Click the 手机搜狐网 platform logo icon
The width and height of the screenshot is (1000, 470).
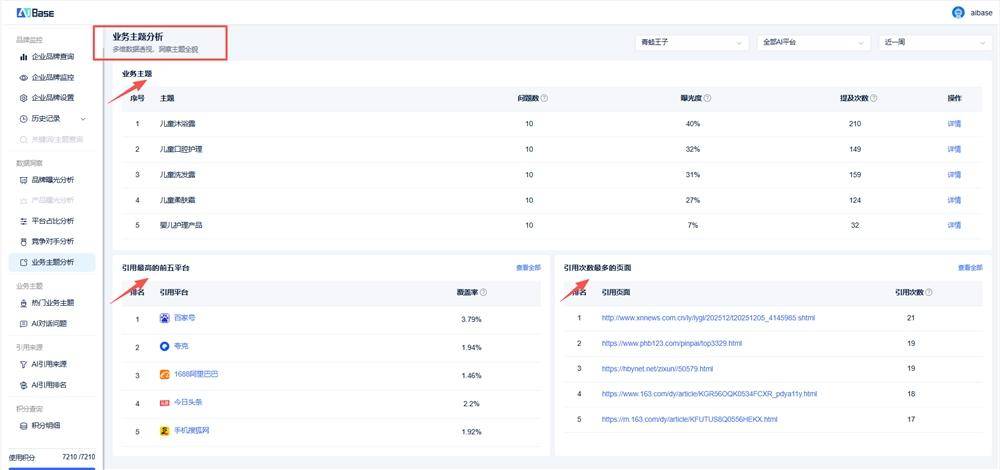pyautogui.click(x=165, y=431)
